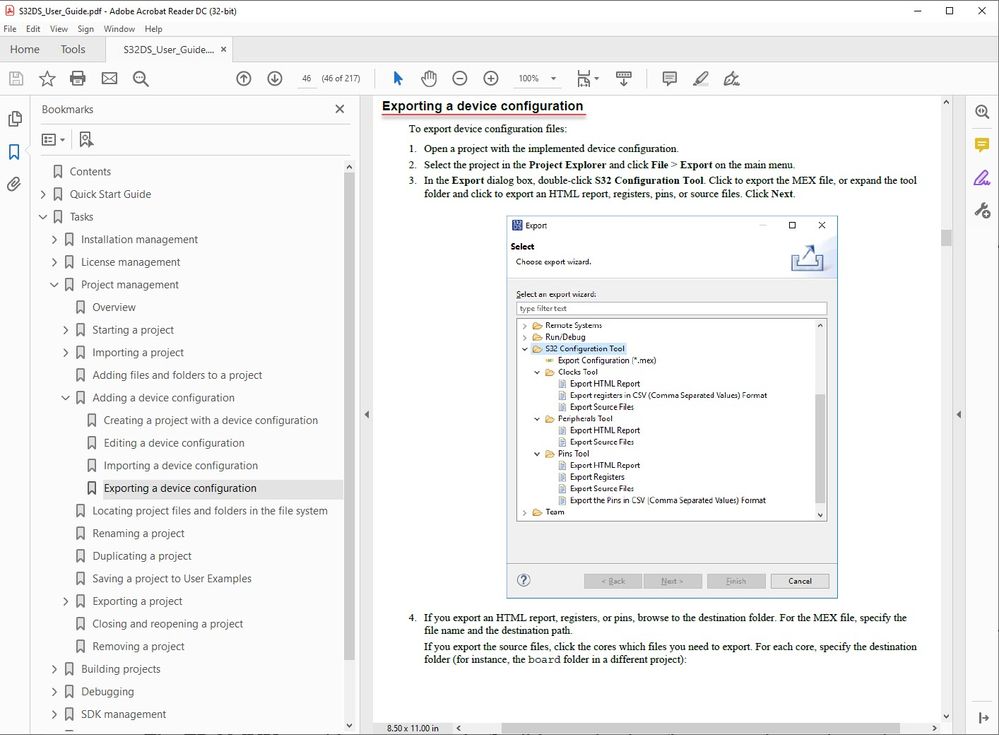Open the zoom level dropdown
The image size is (999, 735).
[554, 78]
